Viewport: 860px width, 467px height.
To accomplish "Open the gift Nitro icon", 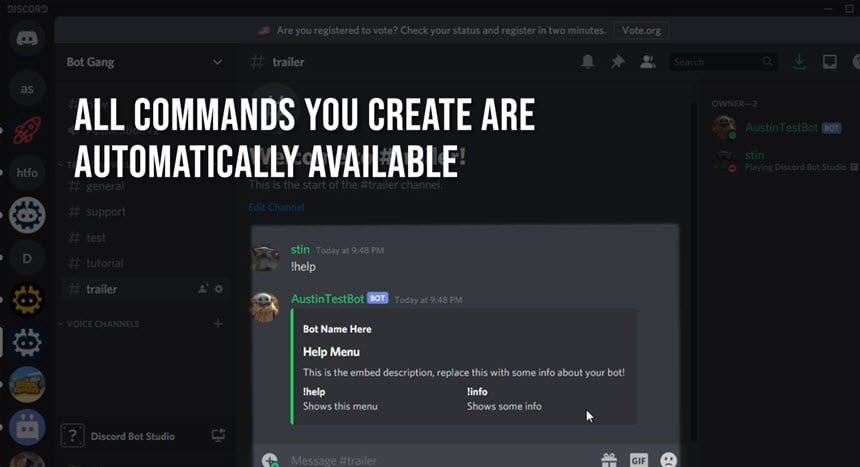I will [609, 460].
